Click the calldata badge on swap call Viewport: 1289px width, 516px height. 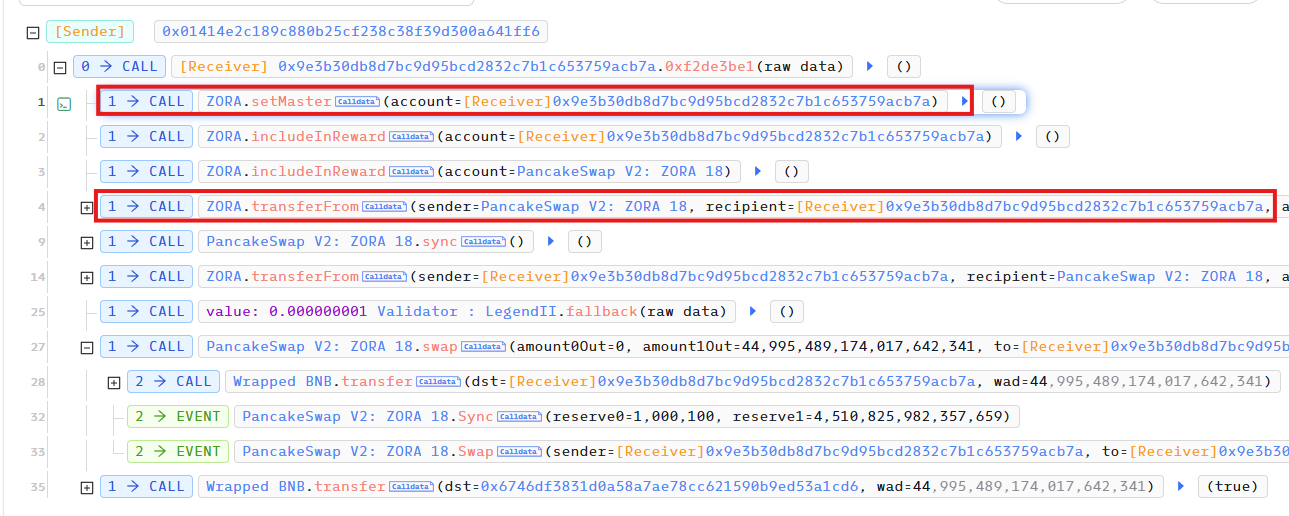tap(483, 346)
